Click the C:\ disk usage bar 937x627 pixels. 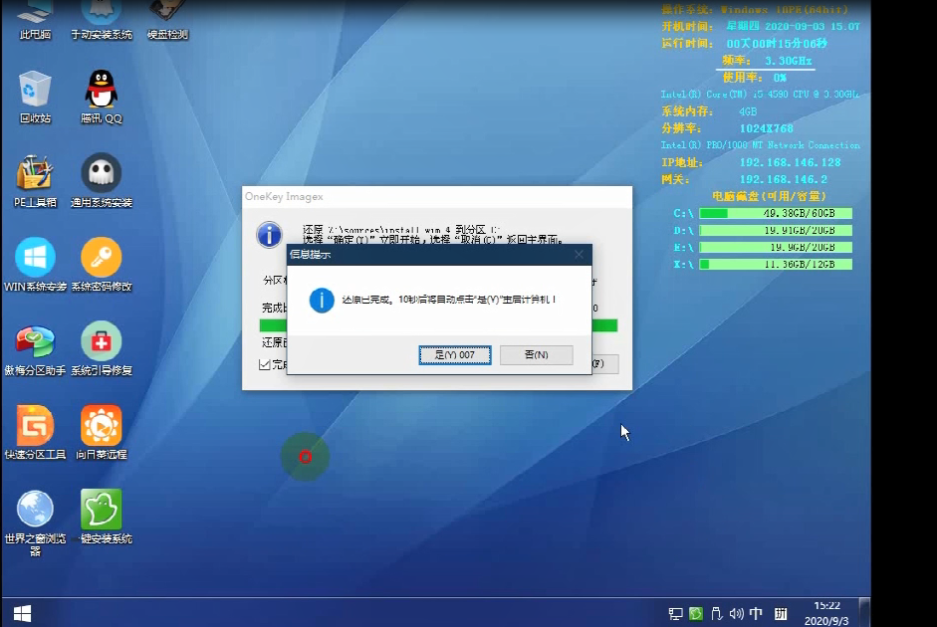776,213
